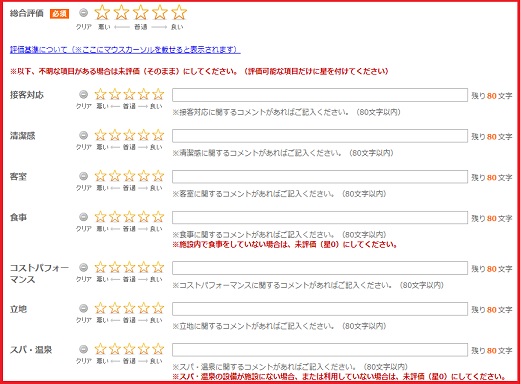This screenshot has width=521, height=384.
Task: Set 総合評価 to five stars
Action: coord(179,13)
